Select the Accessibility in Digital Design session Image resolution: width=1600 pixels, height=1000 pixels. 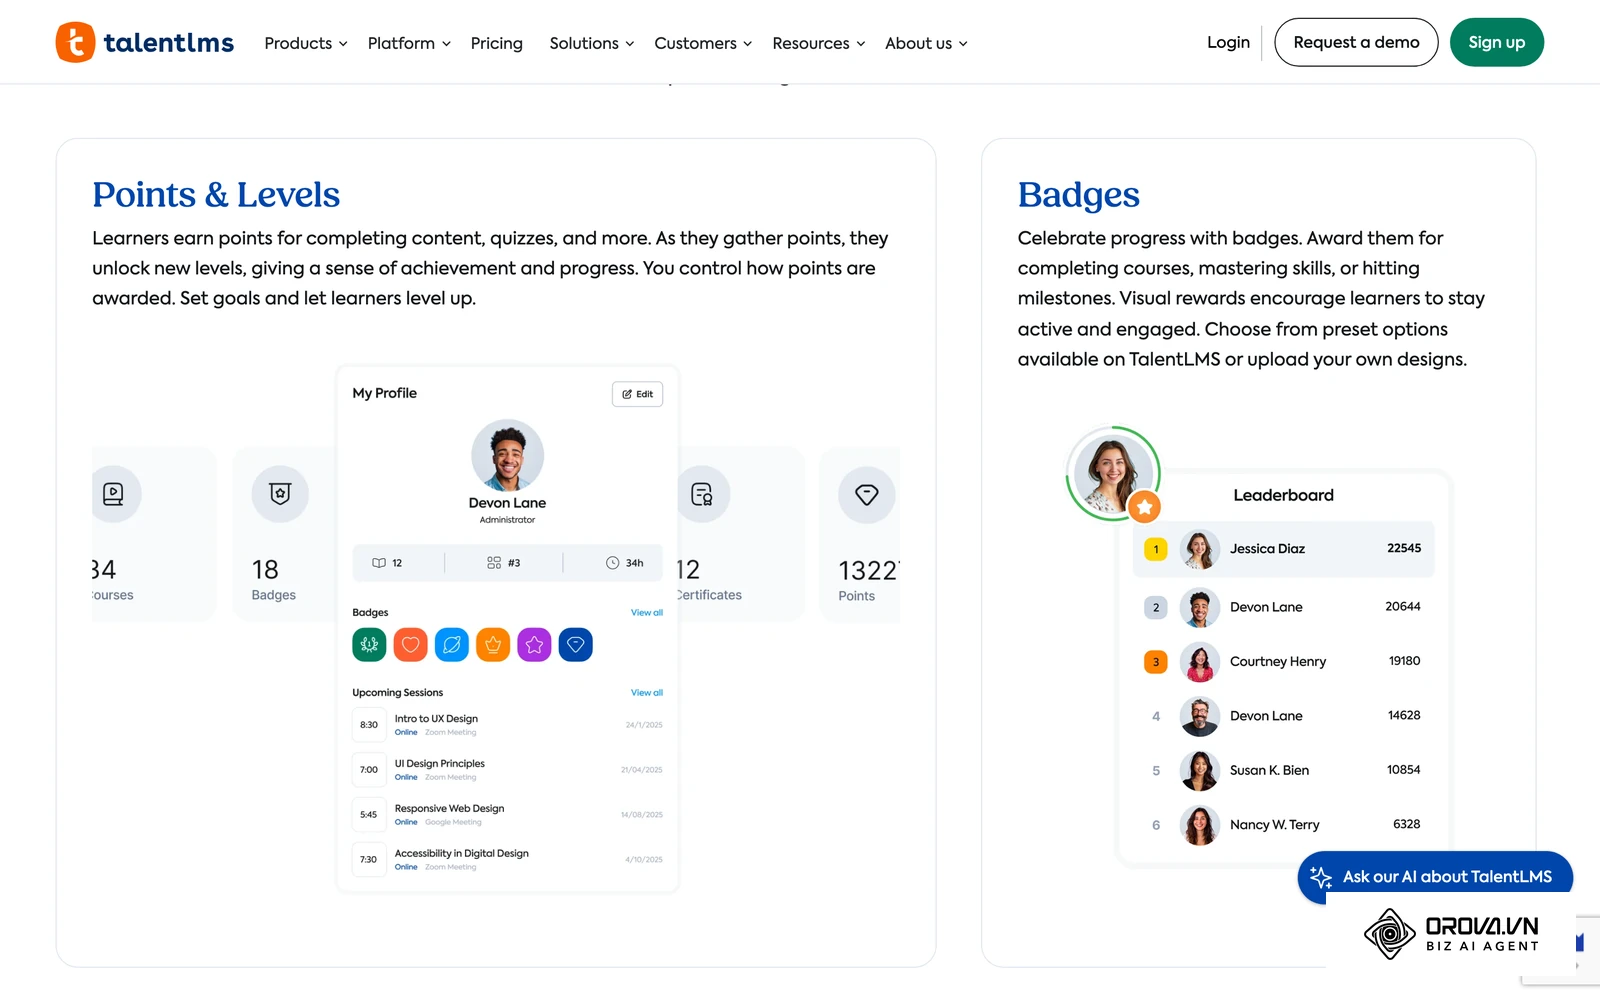(x=507, y=860)
